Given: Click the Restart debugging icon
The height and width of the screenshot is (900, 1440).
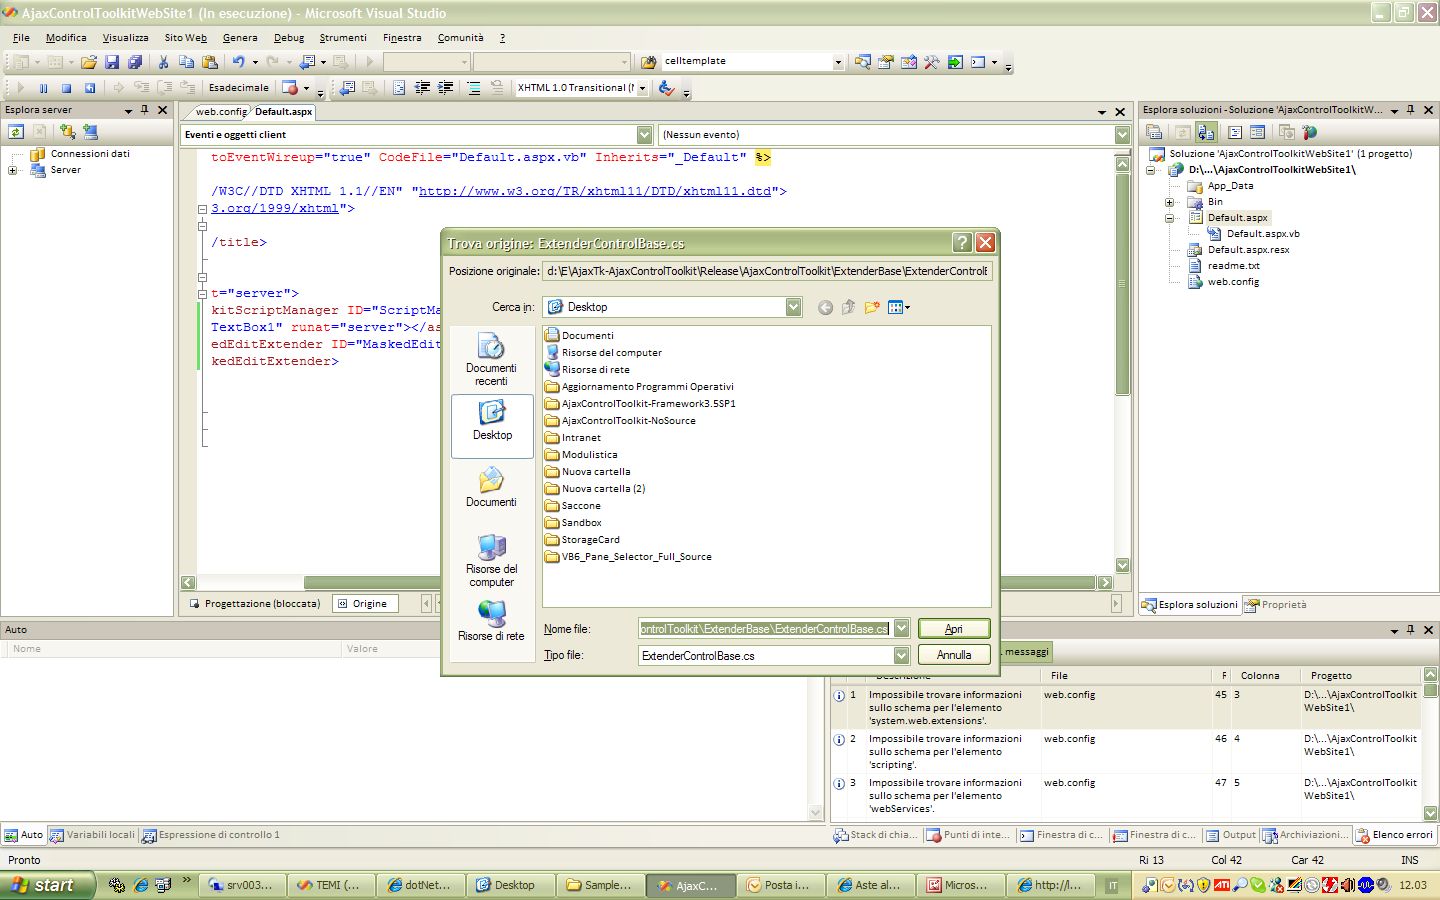Looking at the screenshot, I should pyautogui.click(x=89, y=88).
